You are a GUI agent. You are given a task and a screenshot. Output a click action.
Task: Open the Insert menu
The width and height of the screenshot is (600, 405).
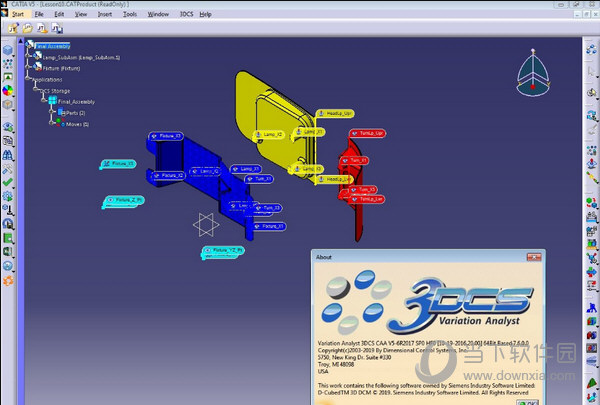point(104,14)
